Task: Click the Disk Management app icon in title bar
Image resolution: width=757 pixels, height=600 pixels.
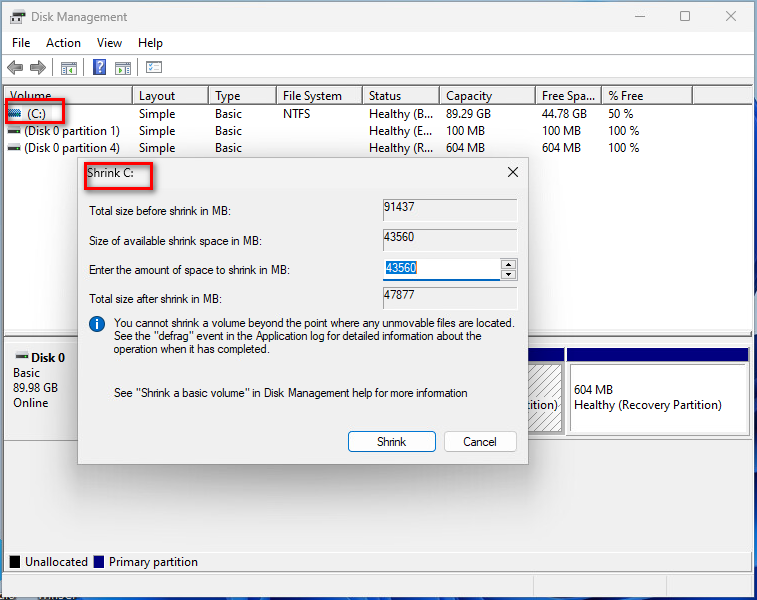Action: pos(17,17)
